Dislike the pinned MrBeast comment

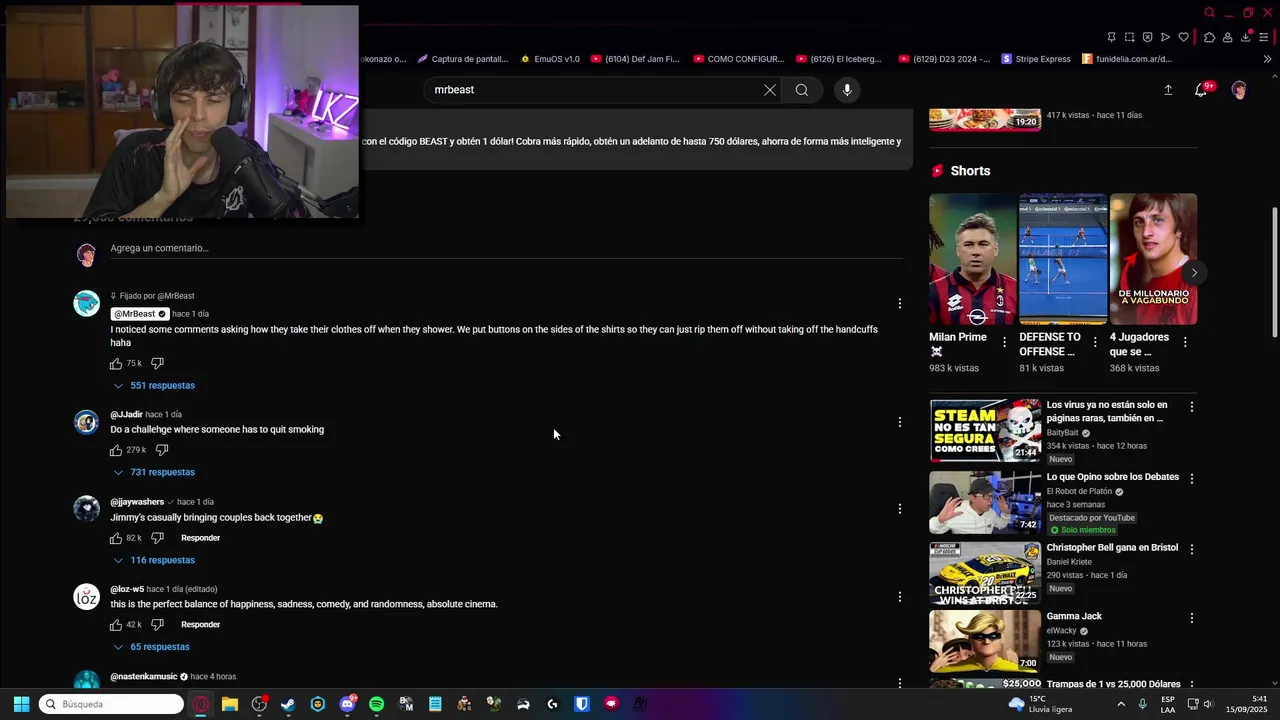pyautogui.click(x=157, y=363)
